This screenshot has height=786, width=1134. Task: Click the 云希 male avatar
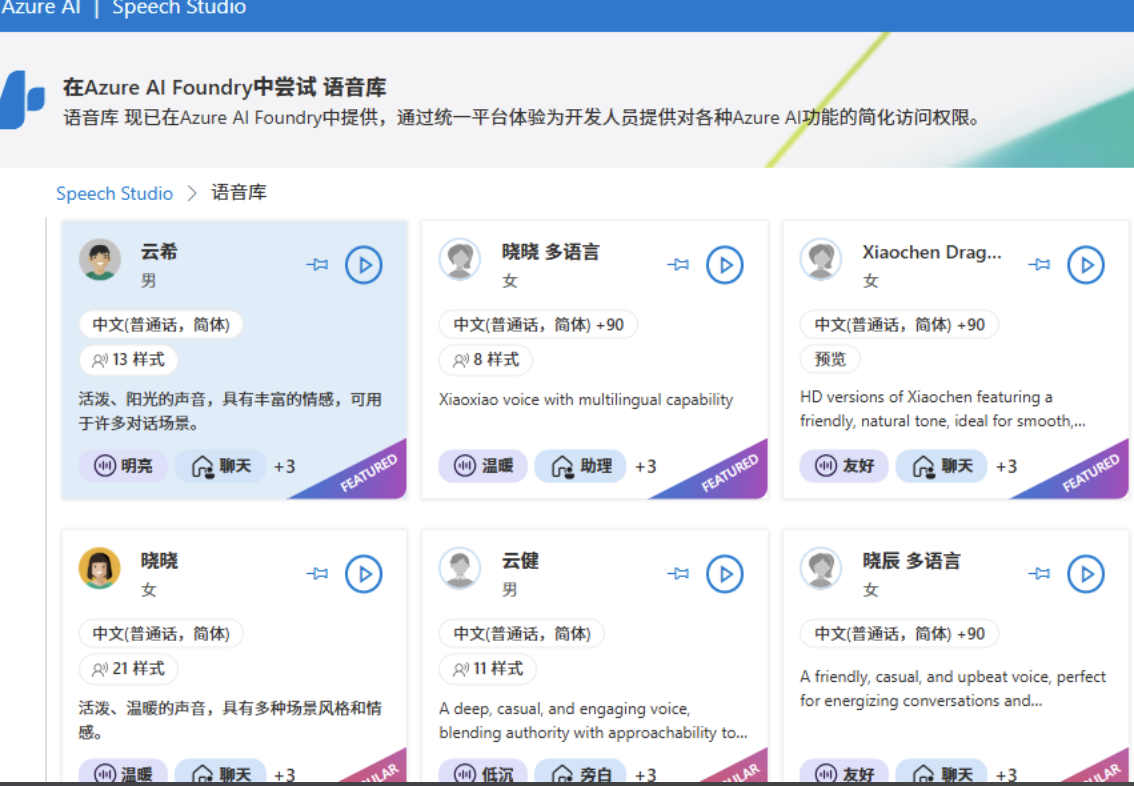100,259
